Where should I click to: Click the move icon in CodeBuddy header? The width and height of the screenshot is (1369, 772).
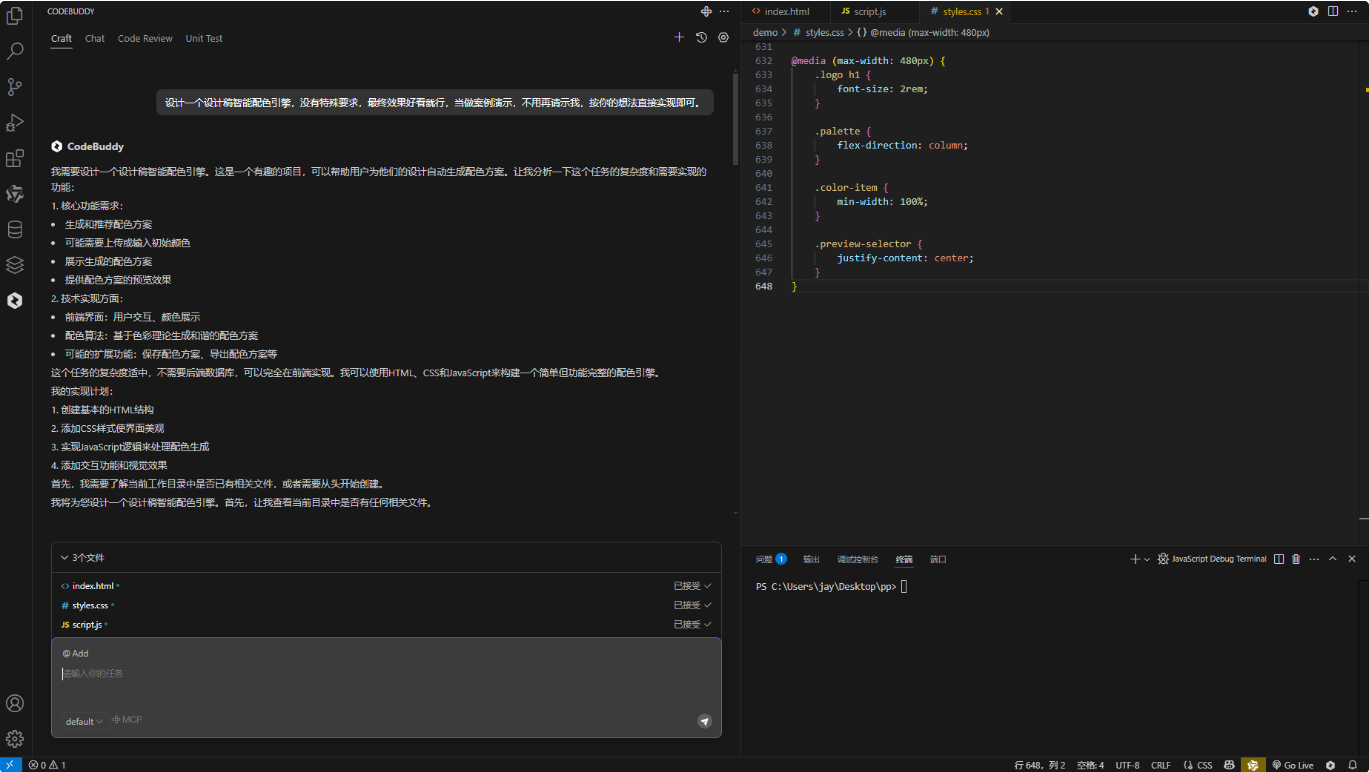706,11
